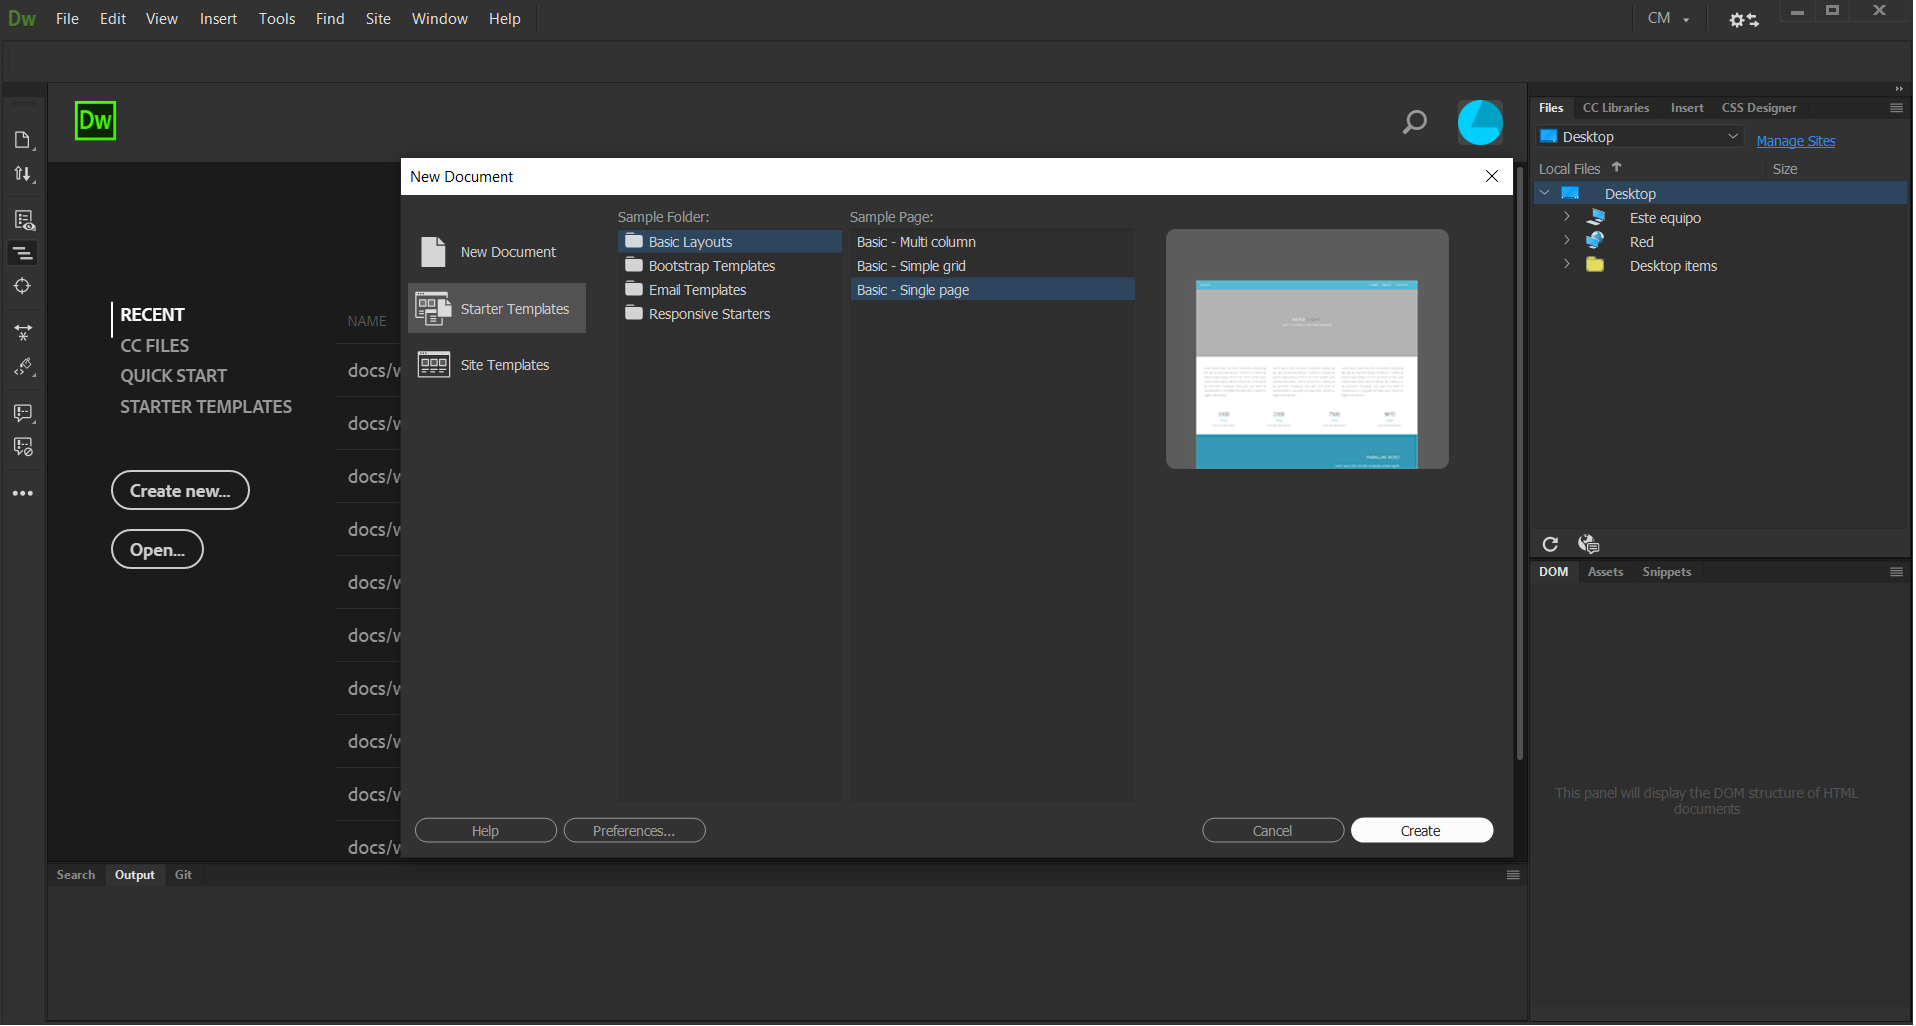Switch to the Snippets tab

click(x=1667, y=572)
